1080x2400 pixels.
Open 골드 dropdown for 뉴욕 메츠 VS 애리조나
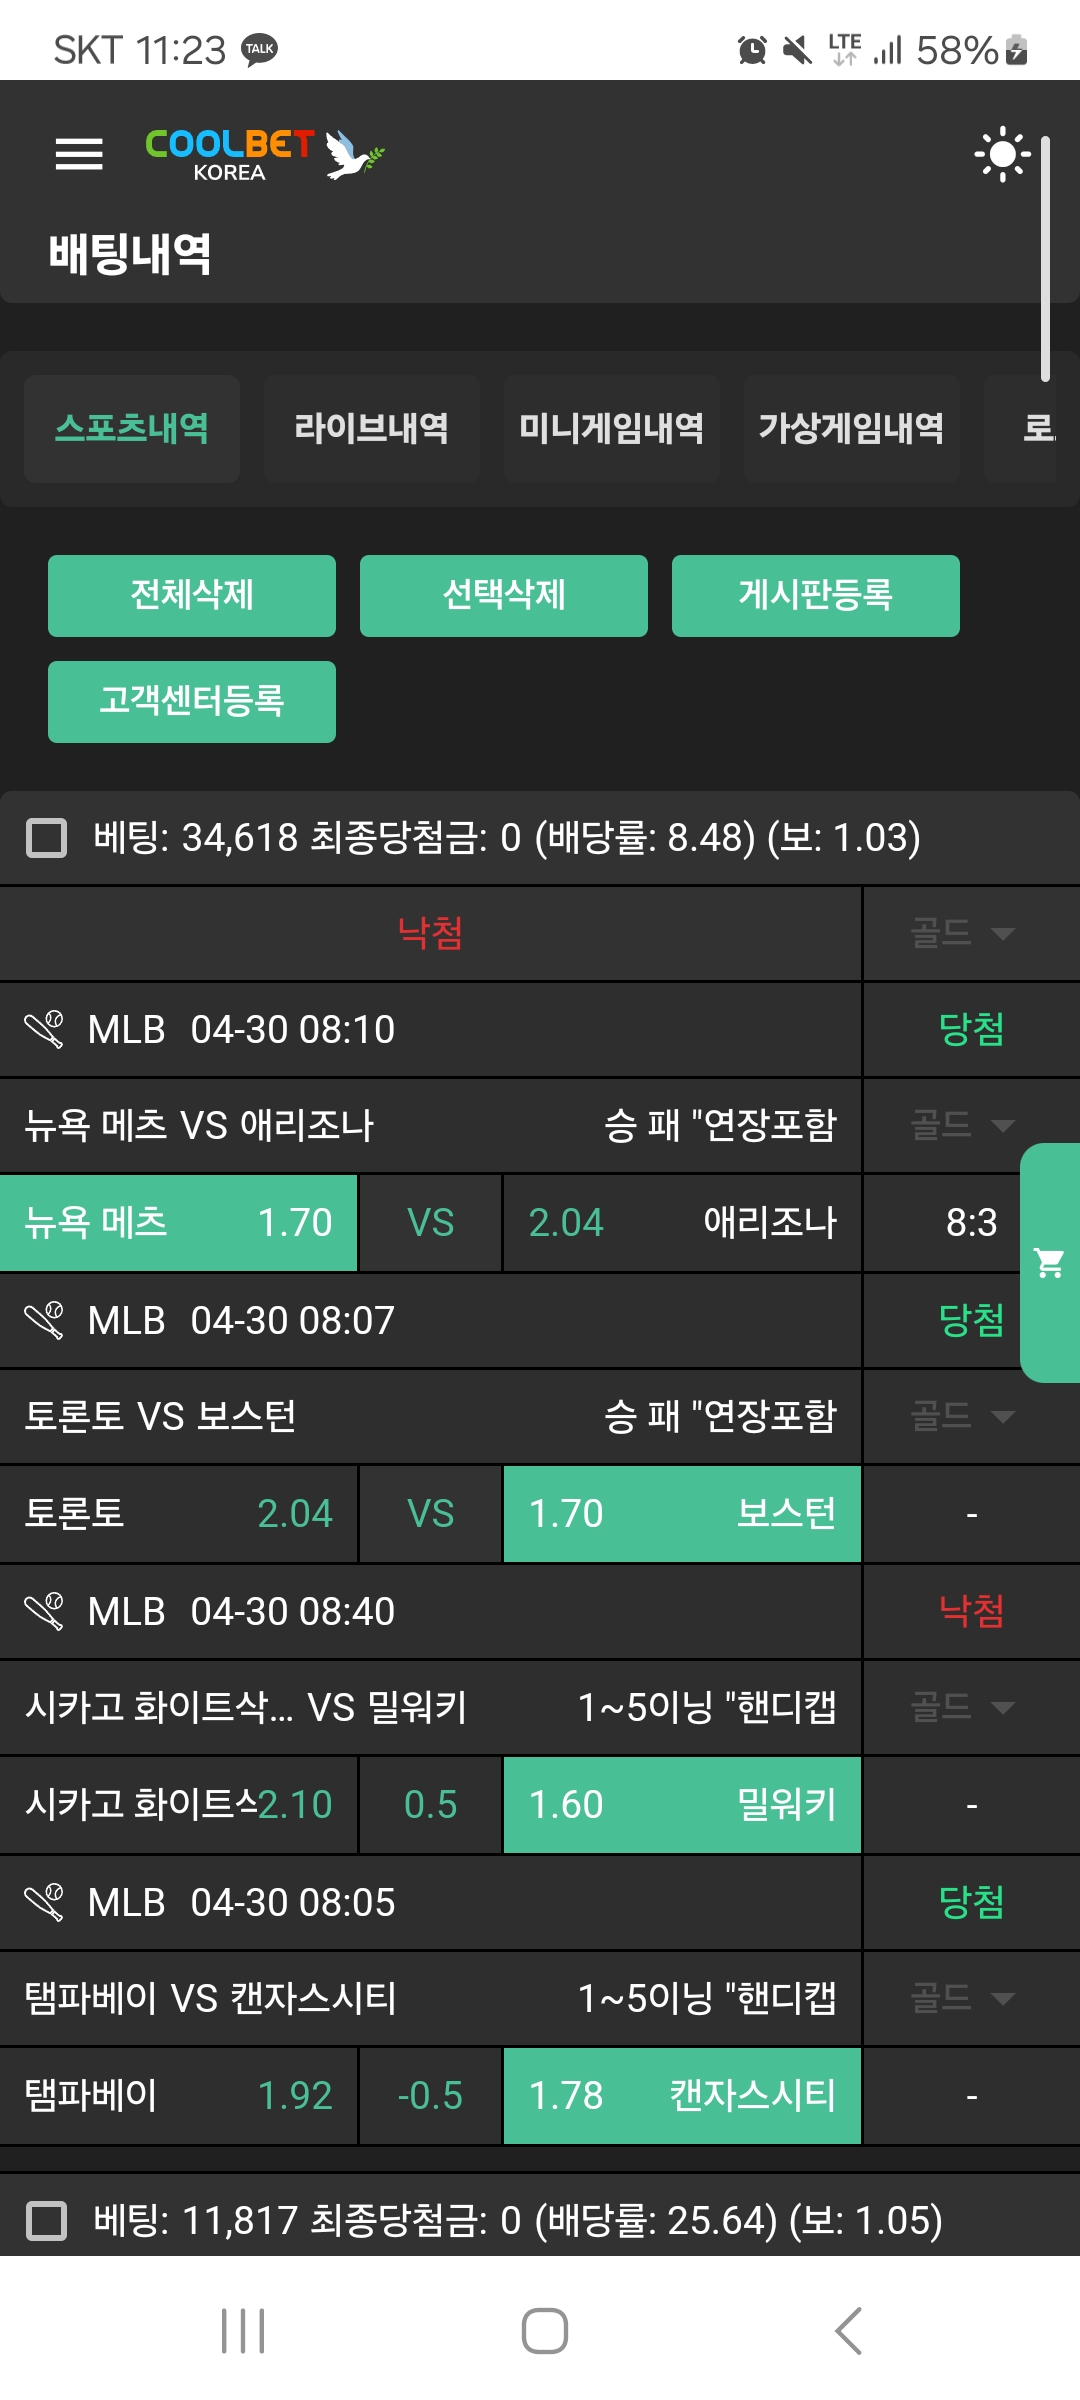coord(962,1125)
